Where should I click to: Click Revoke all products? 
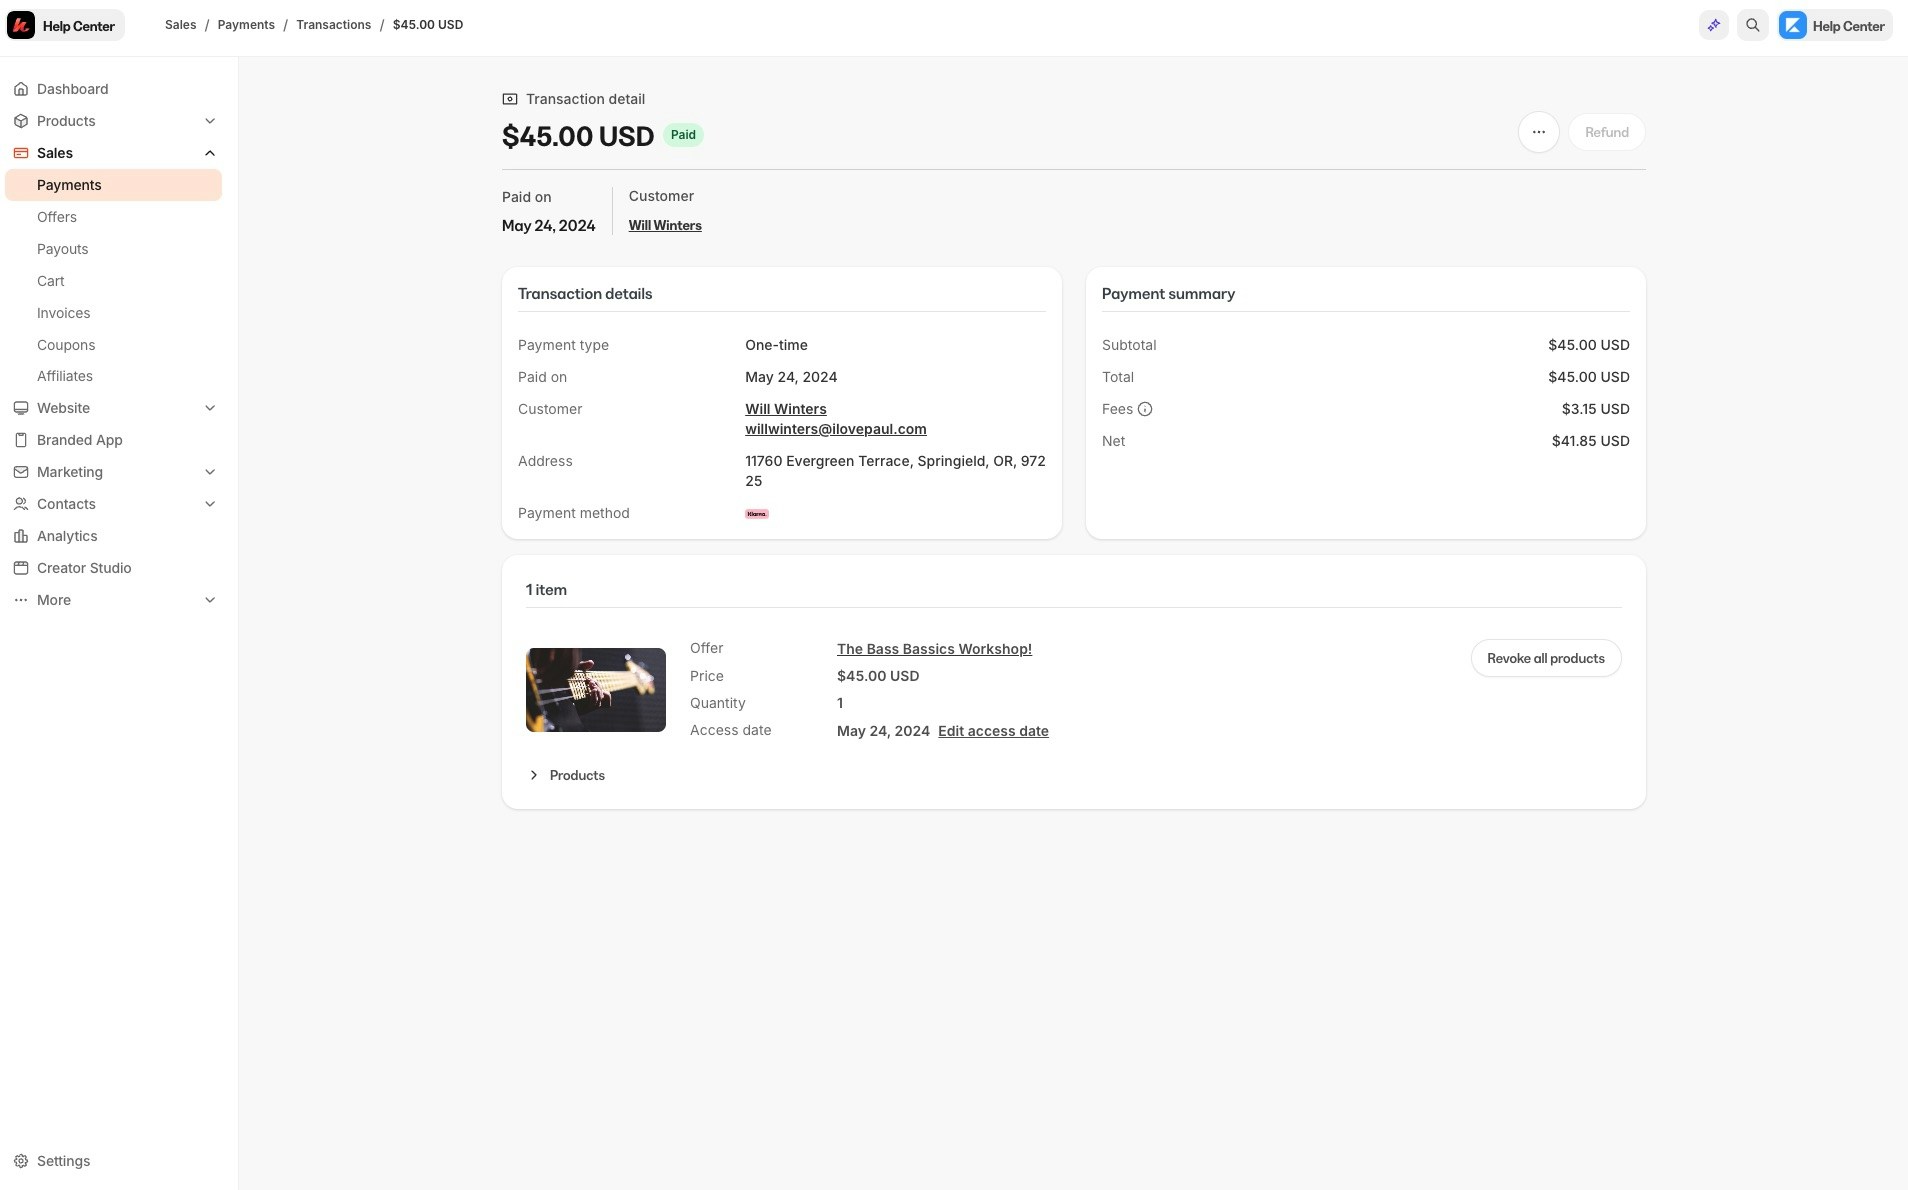[1545, 658]
